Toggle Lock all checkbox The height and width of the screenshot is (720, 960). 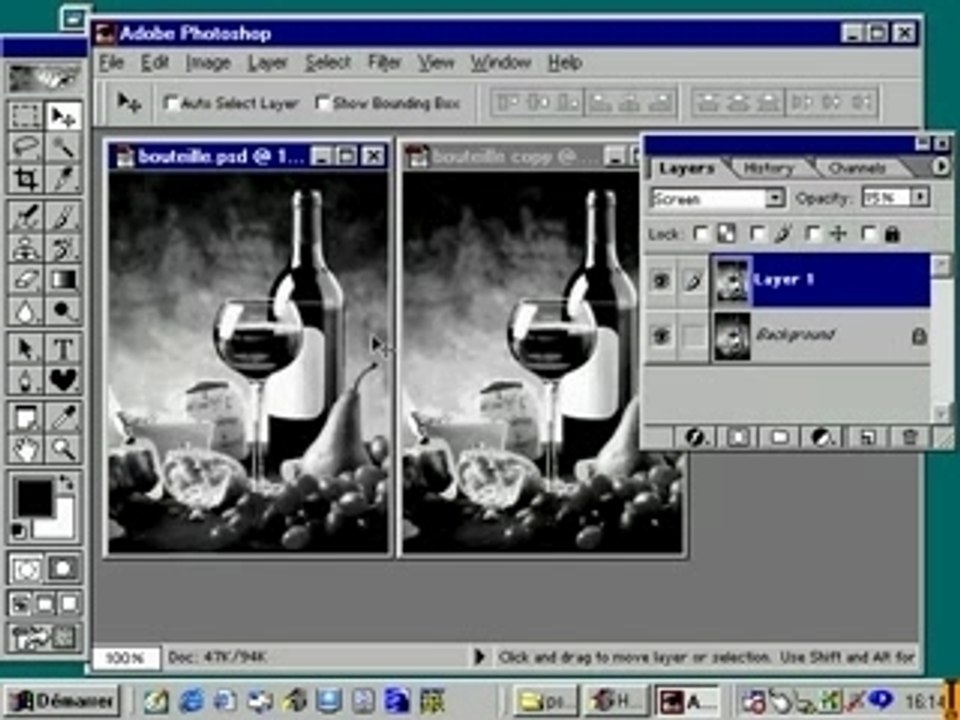[x=868, y=233]
